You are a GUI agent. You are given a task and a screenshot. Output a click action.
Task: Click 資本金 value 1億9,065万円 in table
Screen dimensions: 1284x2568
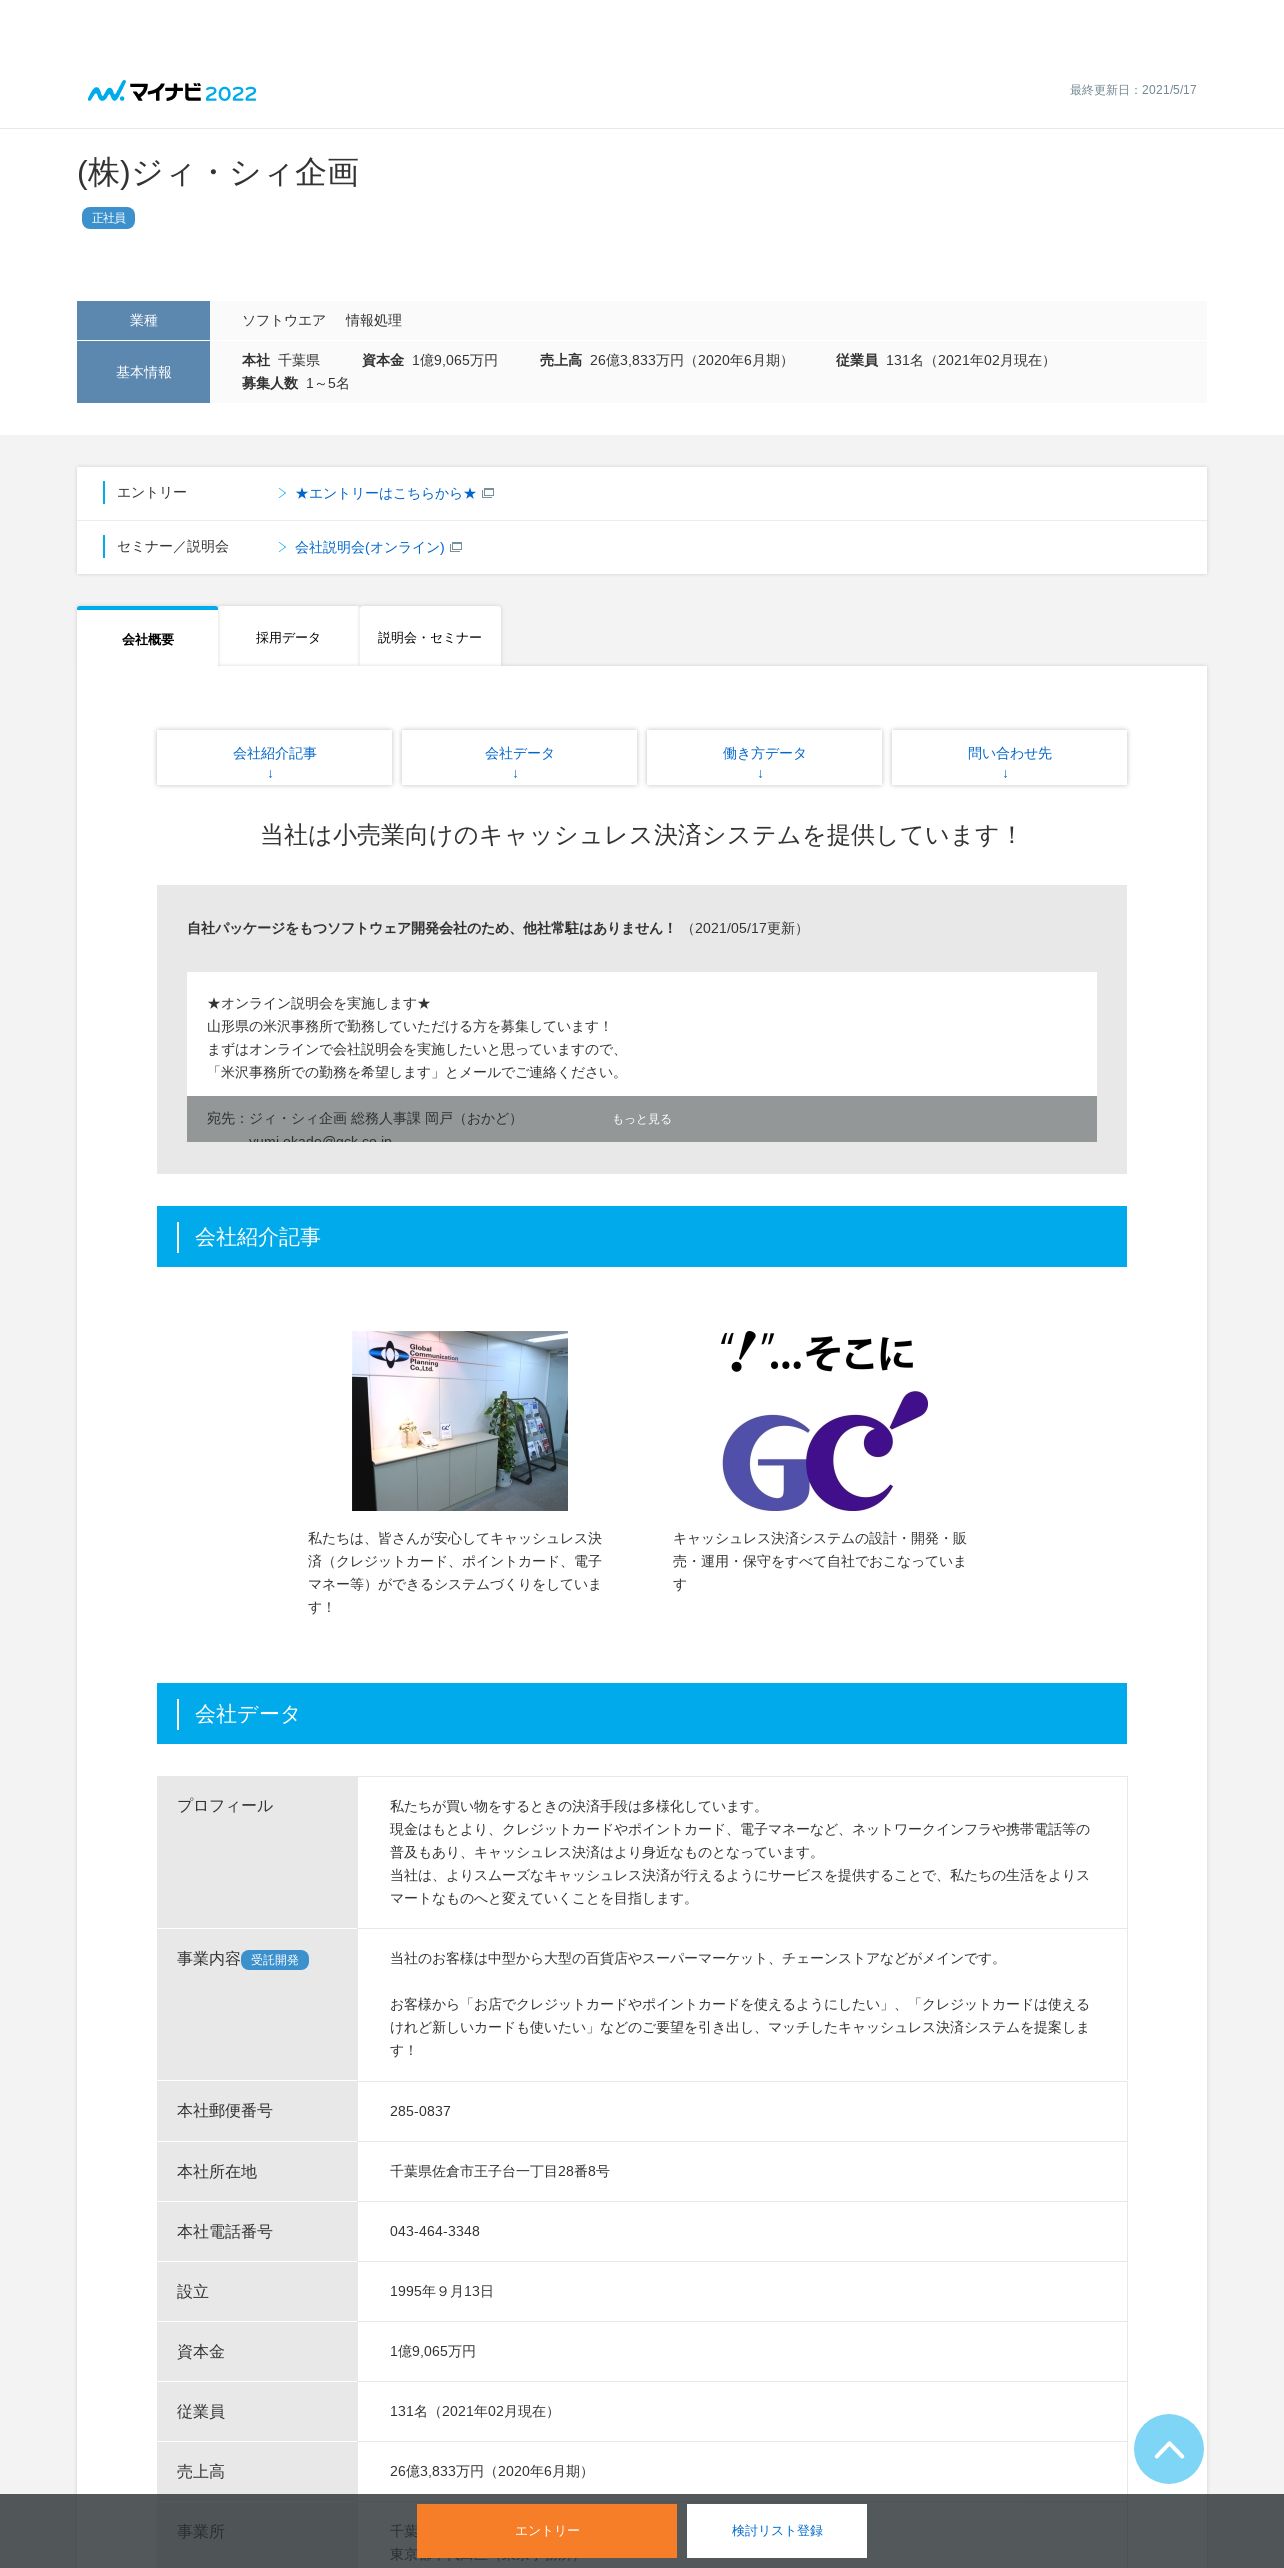tap(433, 2351)
